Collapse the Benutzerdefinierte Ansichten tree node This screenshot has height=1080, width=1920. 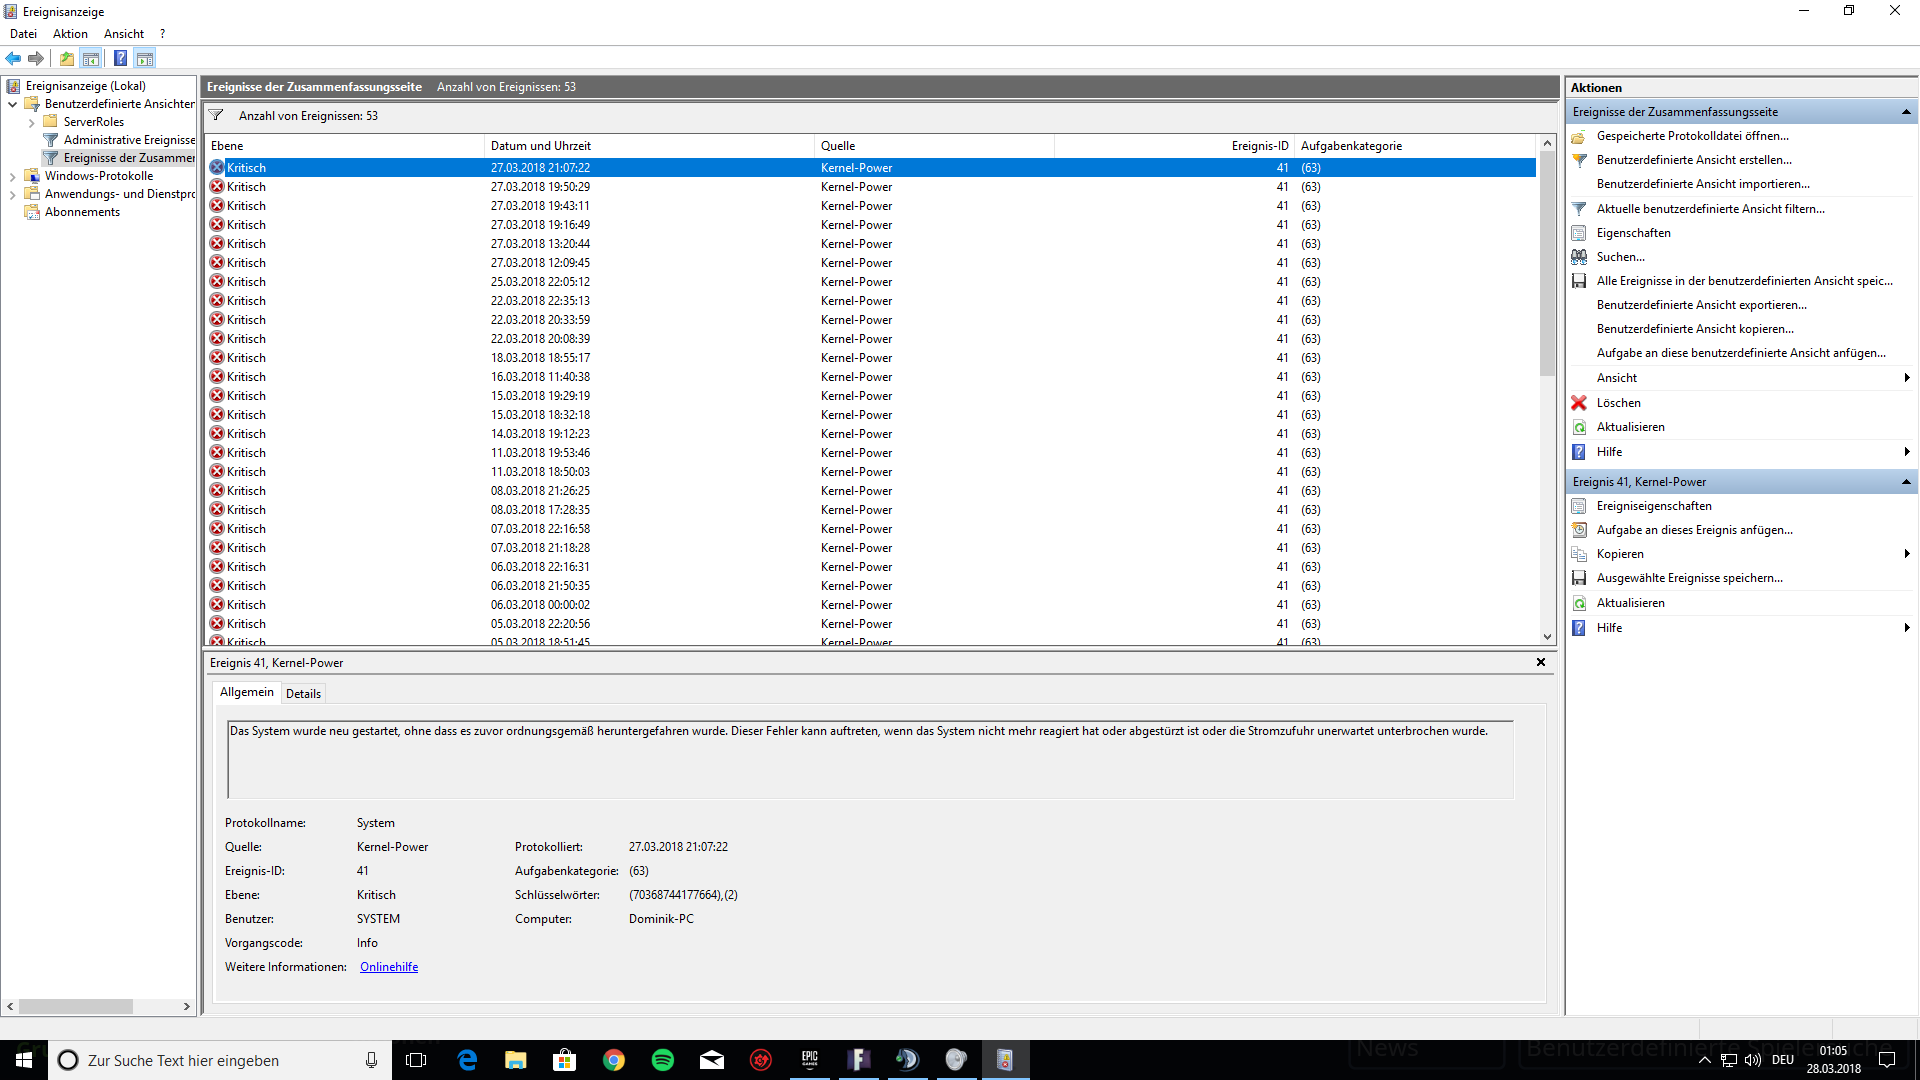(12, 104)
